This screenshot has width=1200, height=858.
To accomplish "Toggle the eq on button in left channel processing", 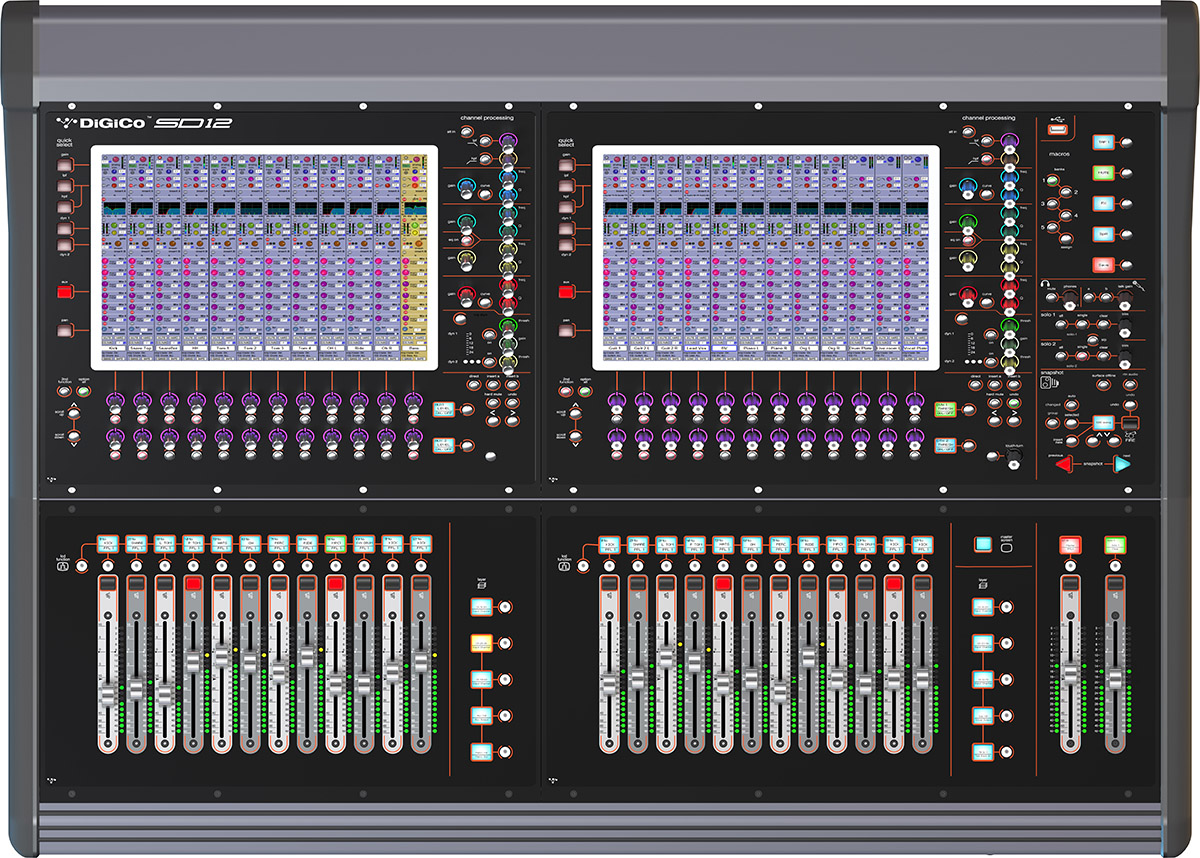I will (466, 240).
